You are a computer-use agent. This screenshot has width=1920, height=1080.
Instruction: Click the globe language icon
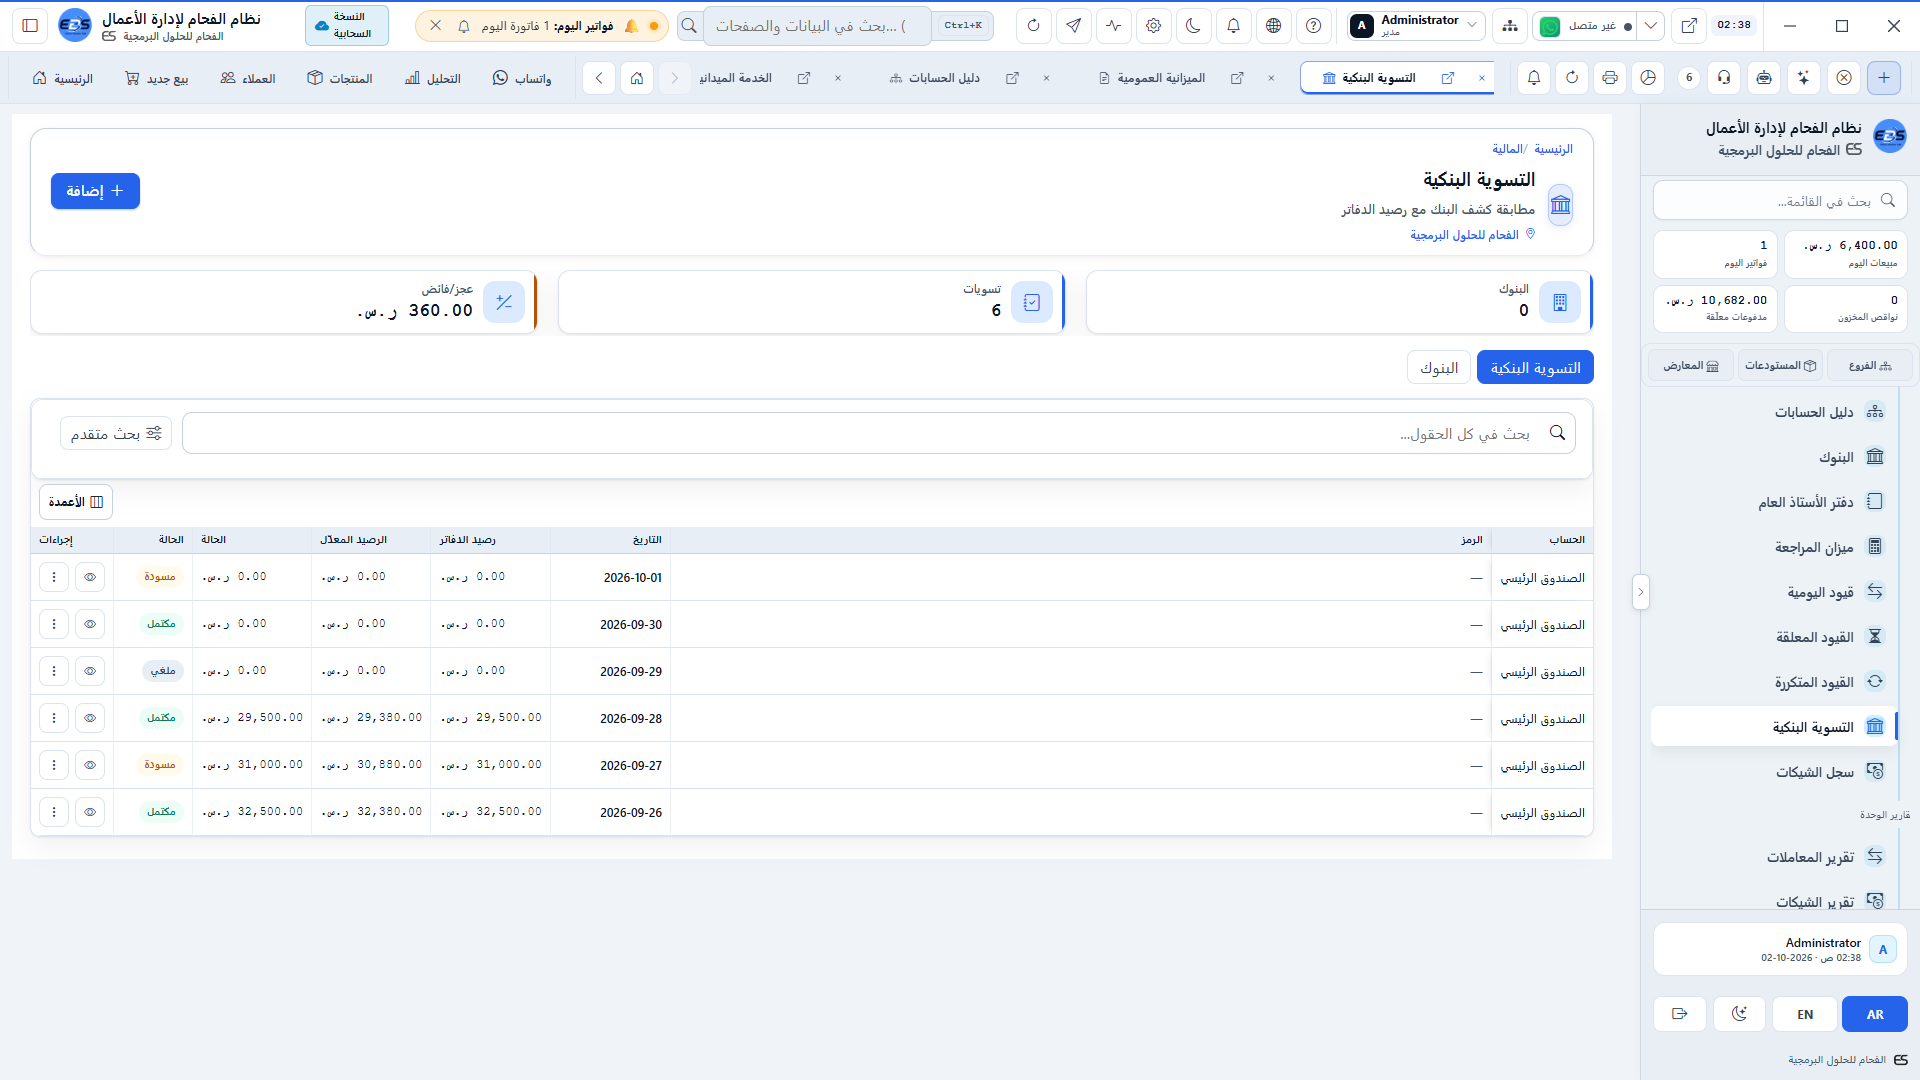(1273, 26)
